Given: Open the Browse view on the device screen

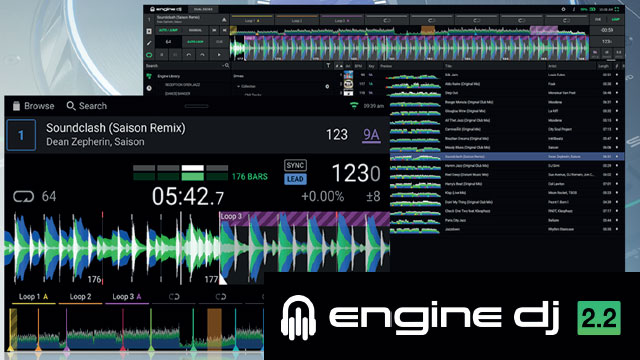Looking at the screenshot, I should coord(33,106).
